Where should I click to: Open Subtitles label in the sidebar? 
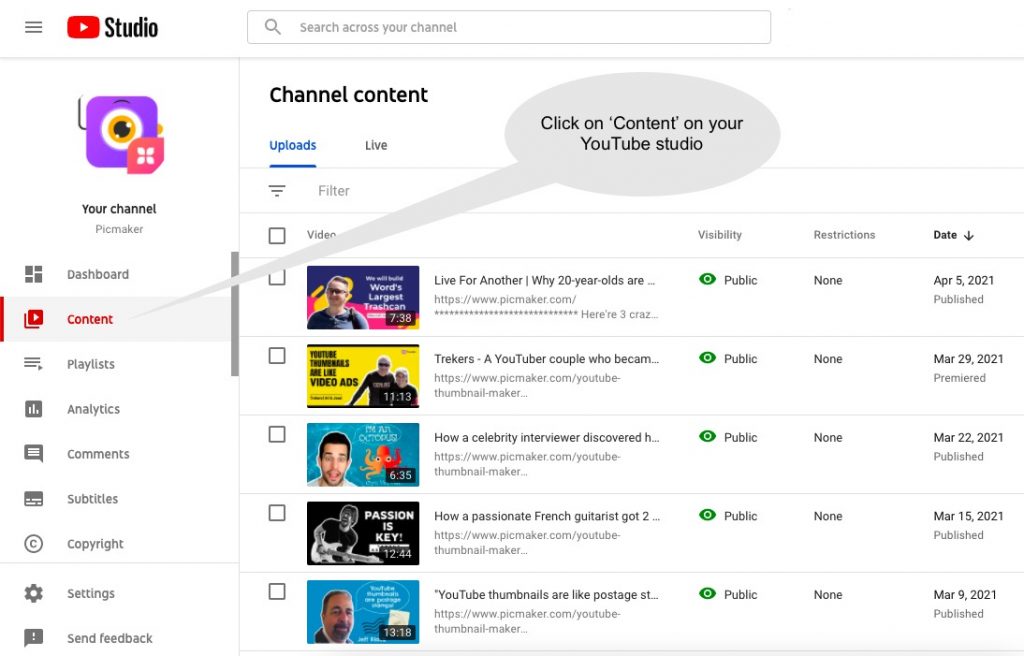coord(92,499)
